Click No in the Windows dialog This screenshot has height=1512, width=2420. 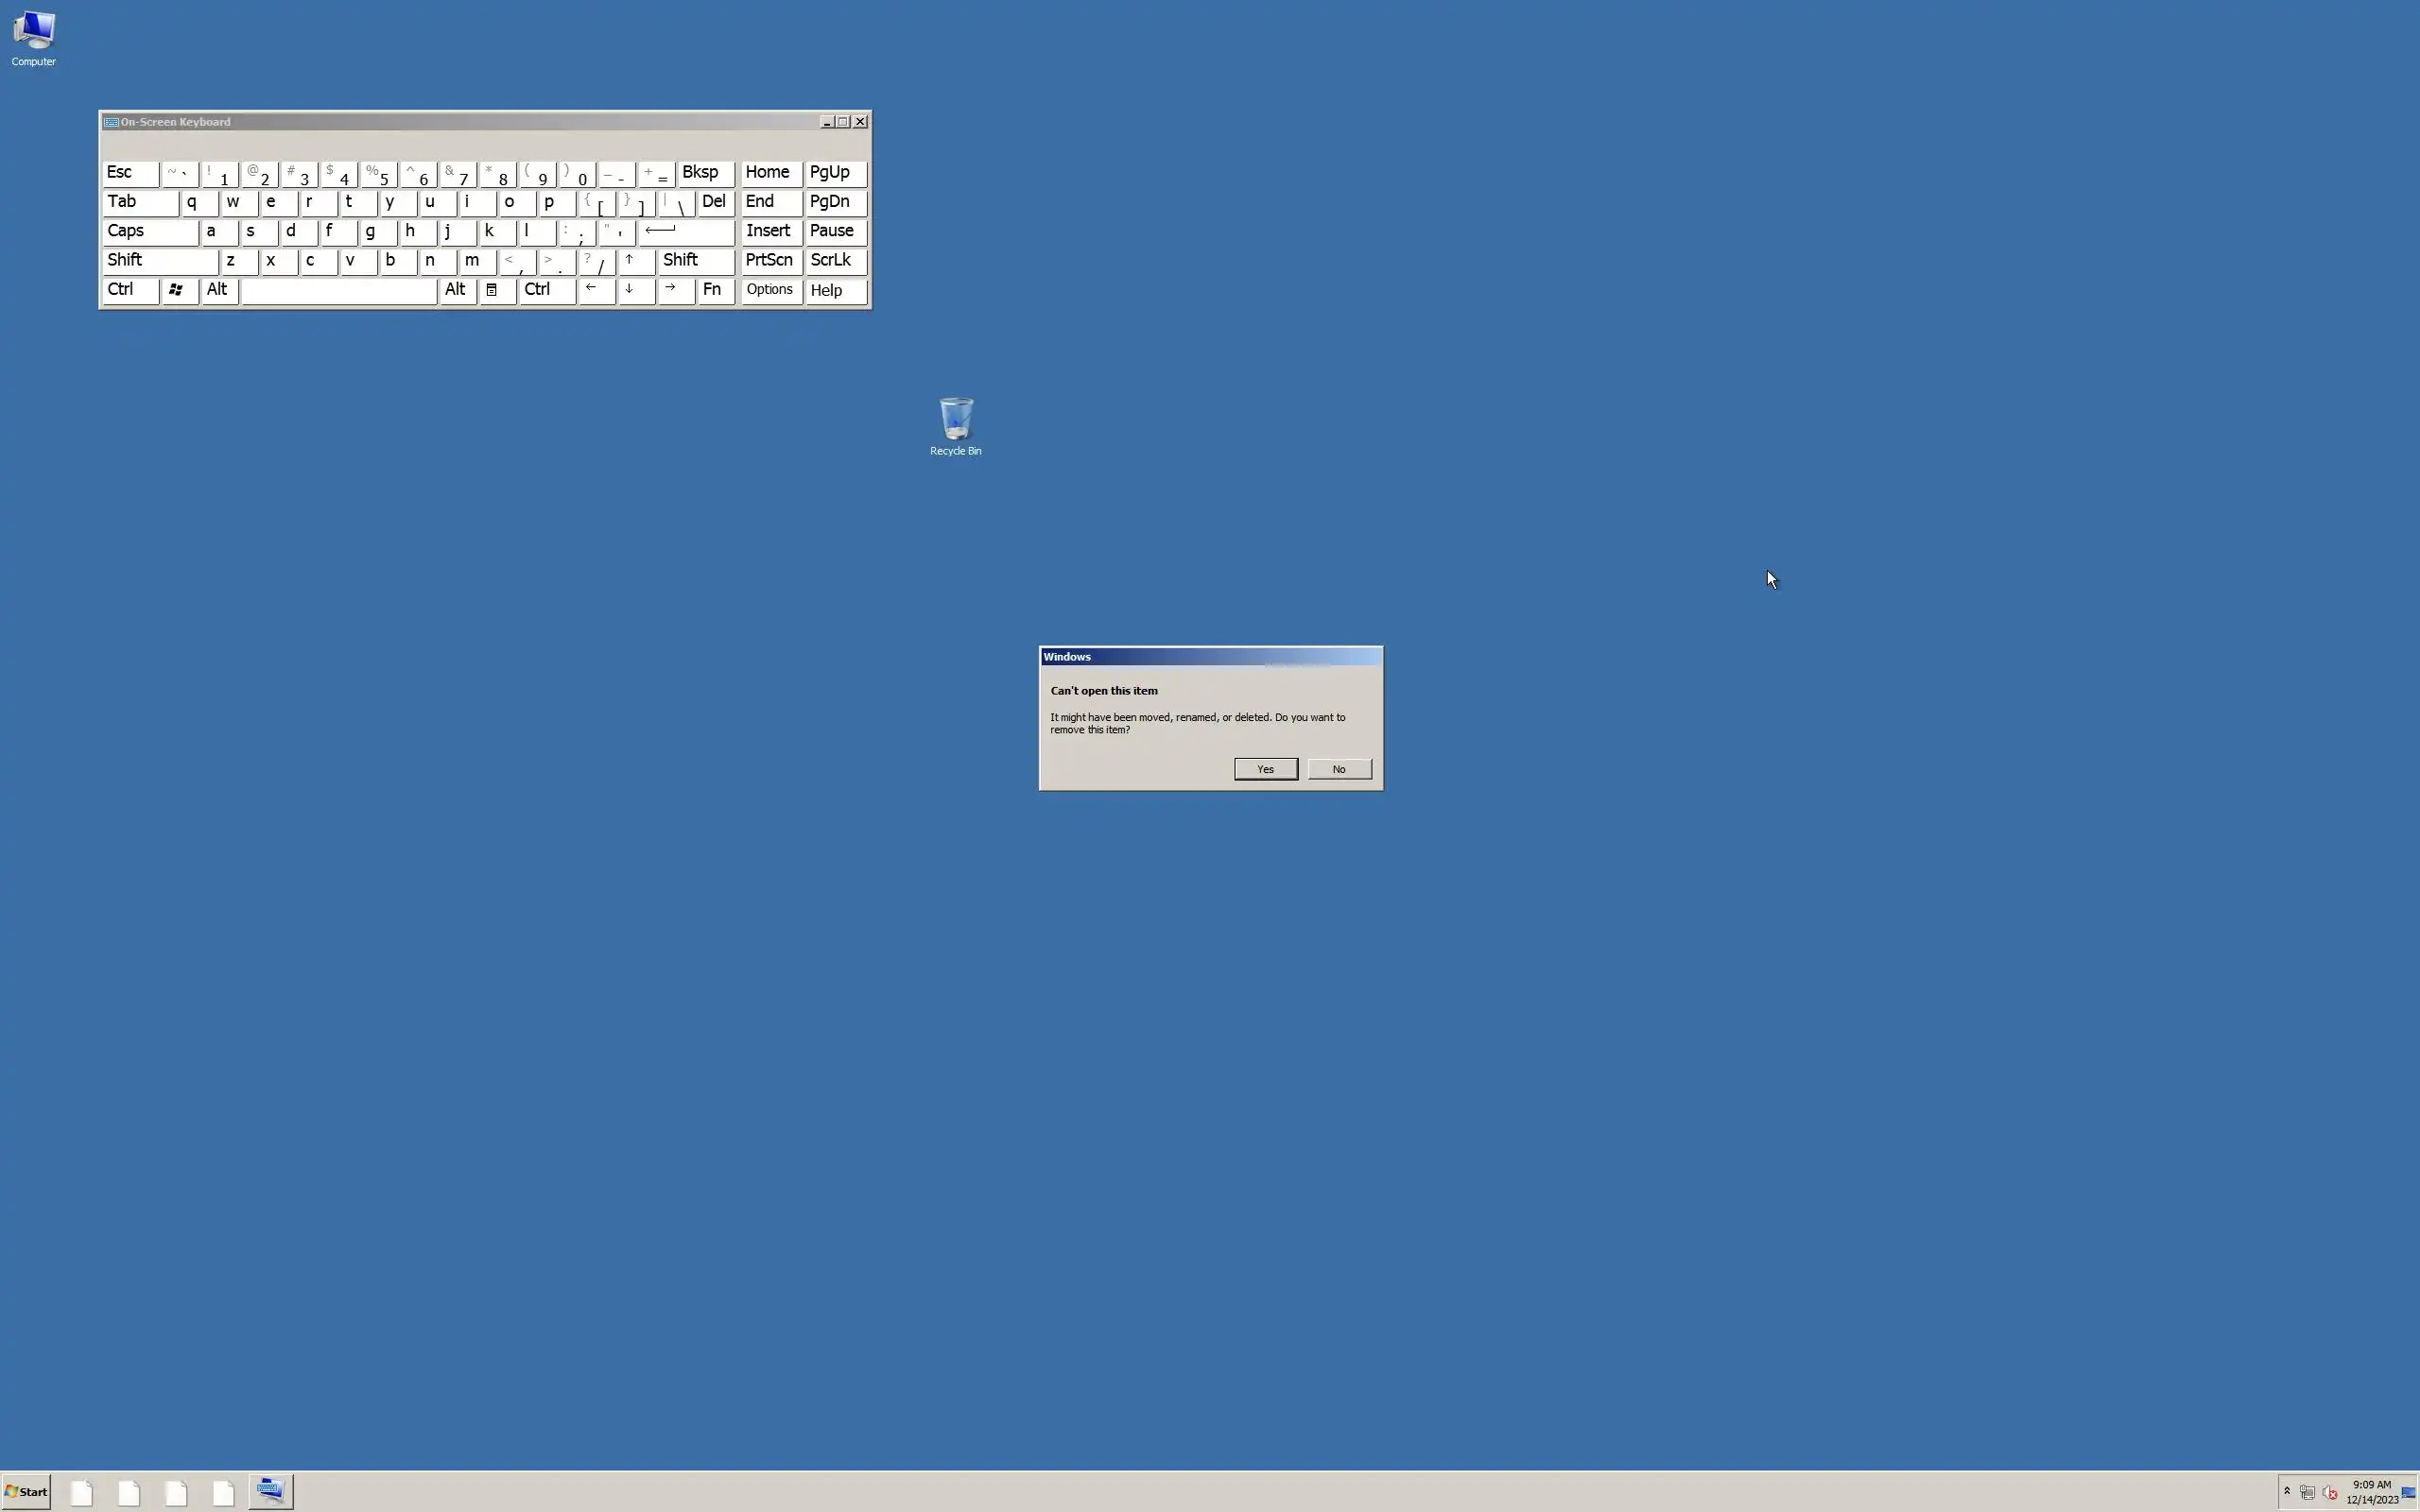click(x=1339, y=769)
